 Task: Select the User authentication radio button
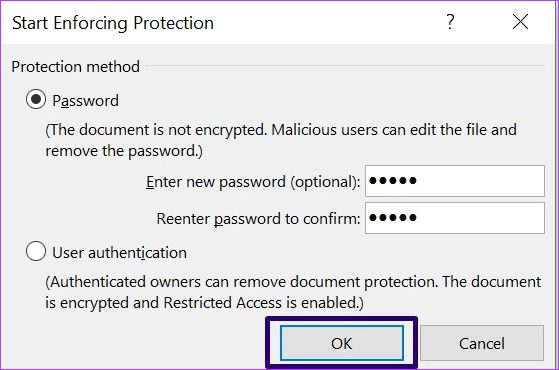coord(36,251)
